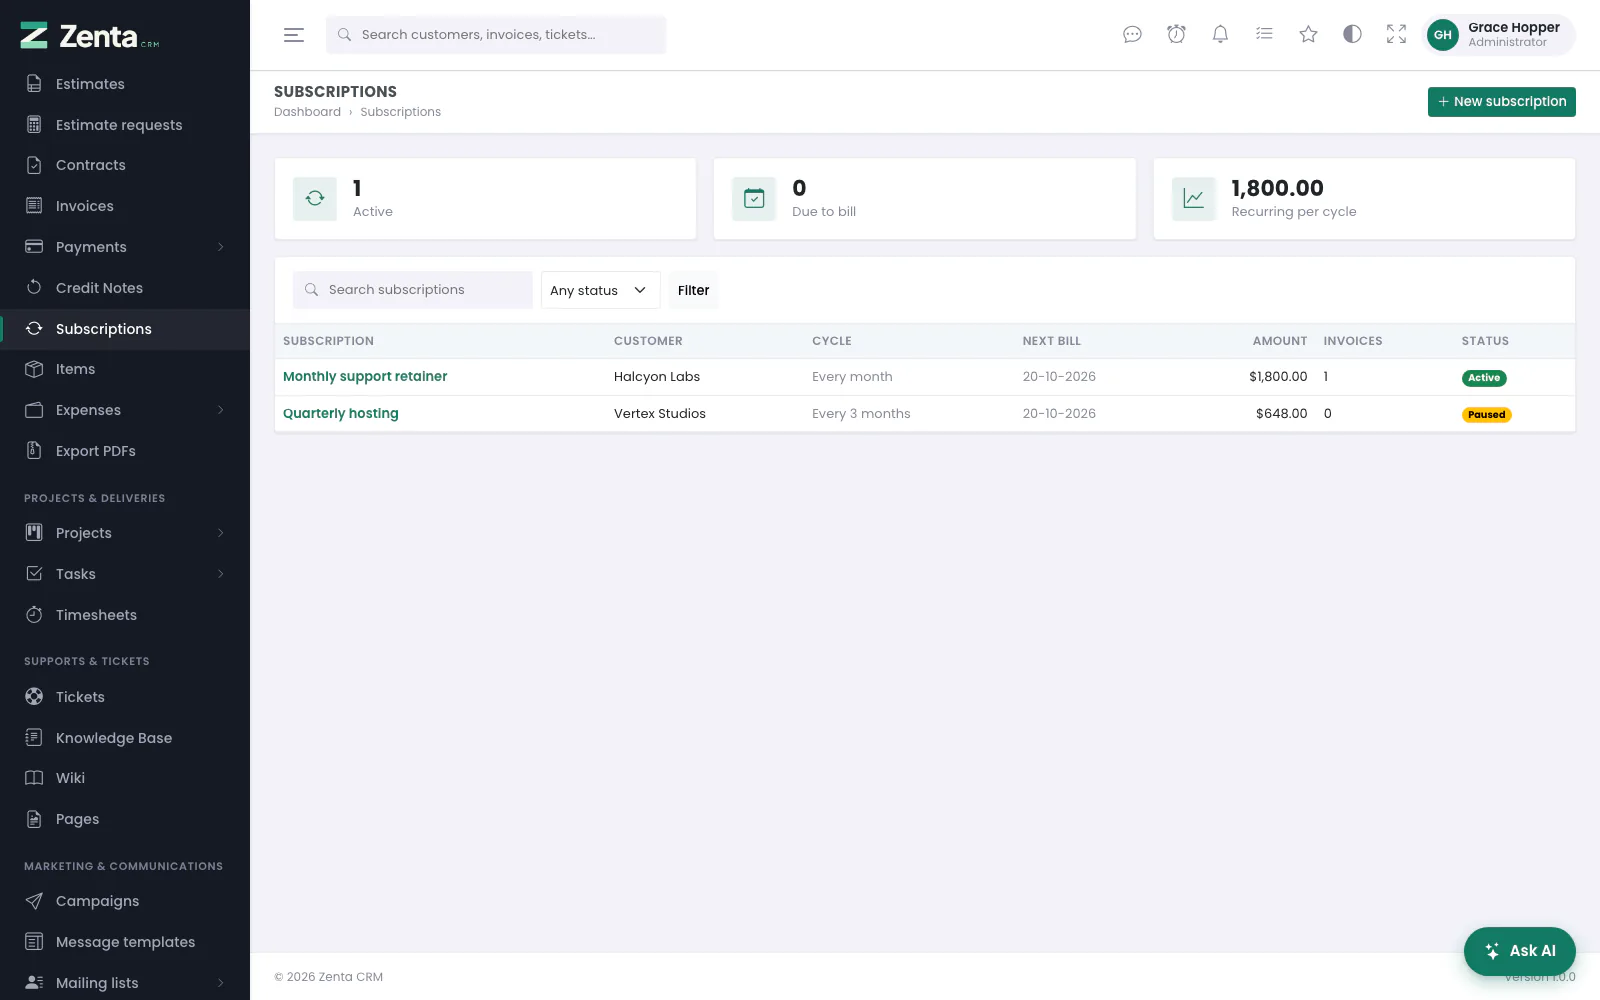Open the task list icon in header
1600x1000 pixels.
pyautogui.click(x=1264, y=35)
